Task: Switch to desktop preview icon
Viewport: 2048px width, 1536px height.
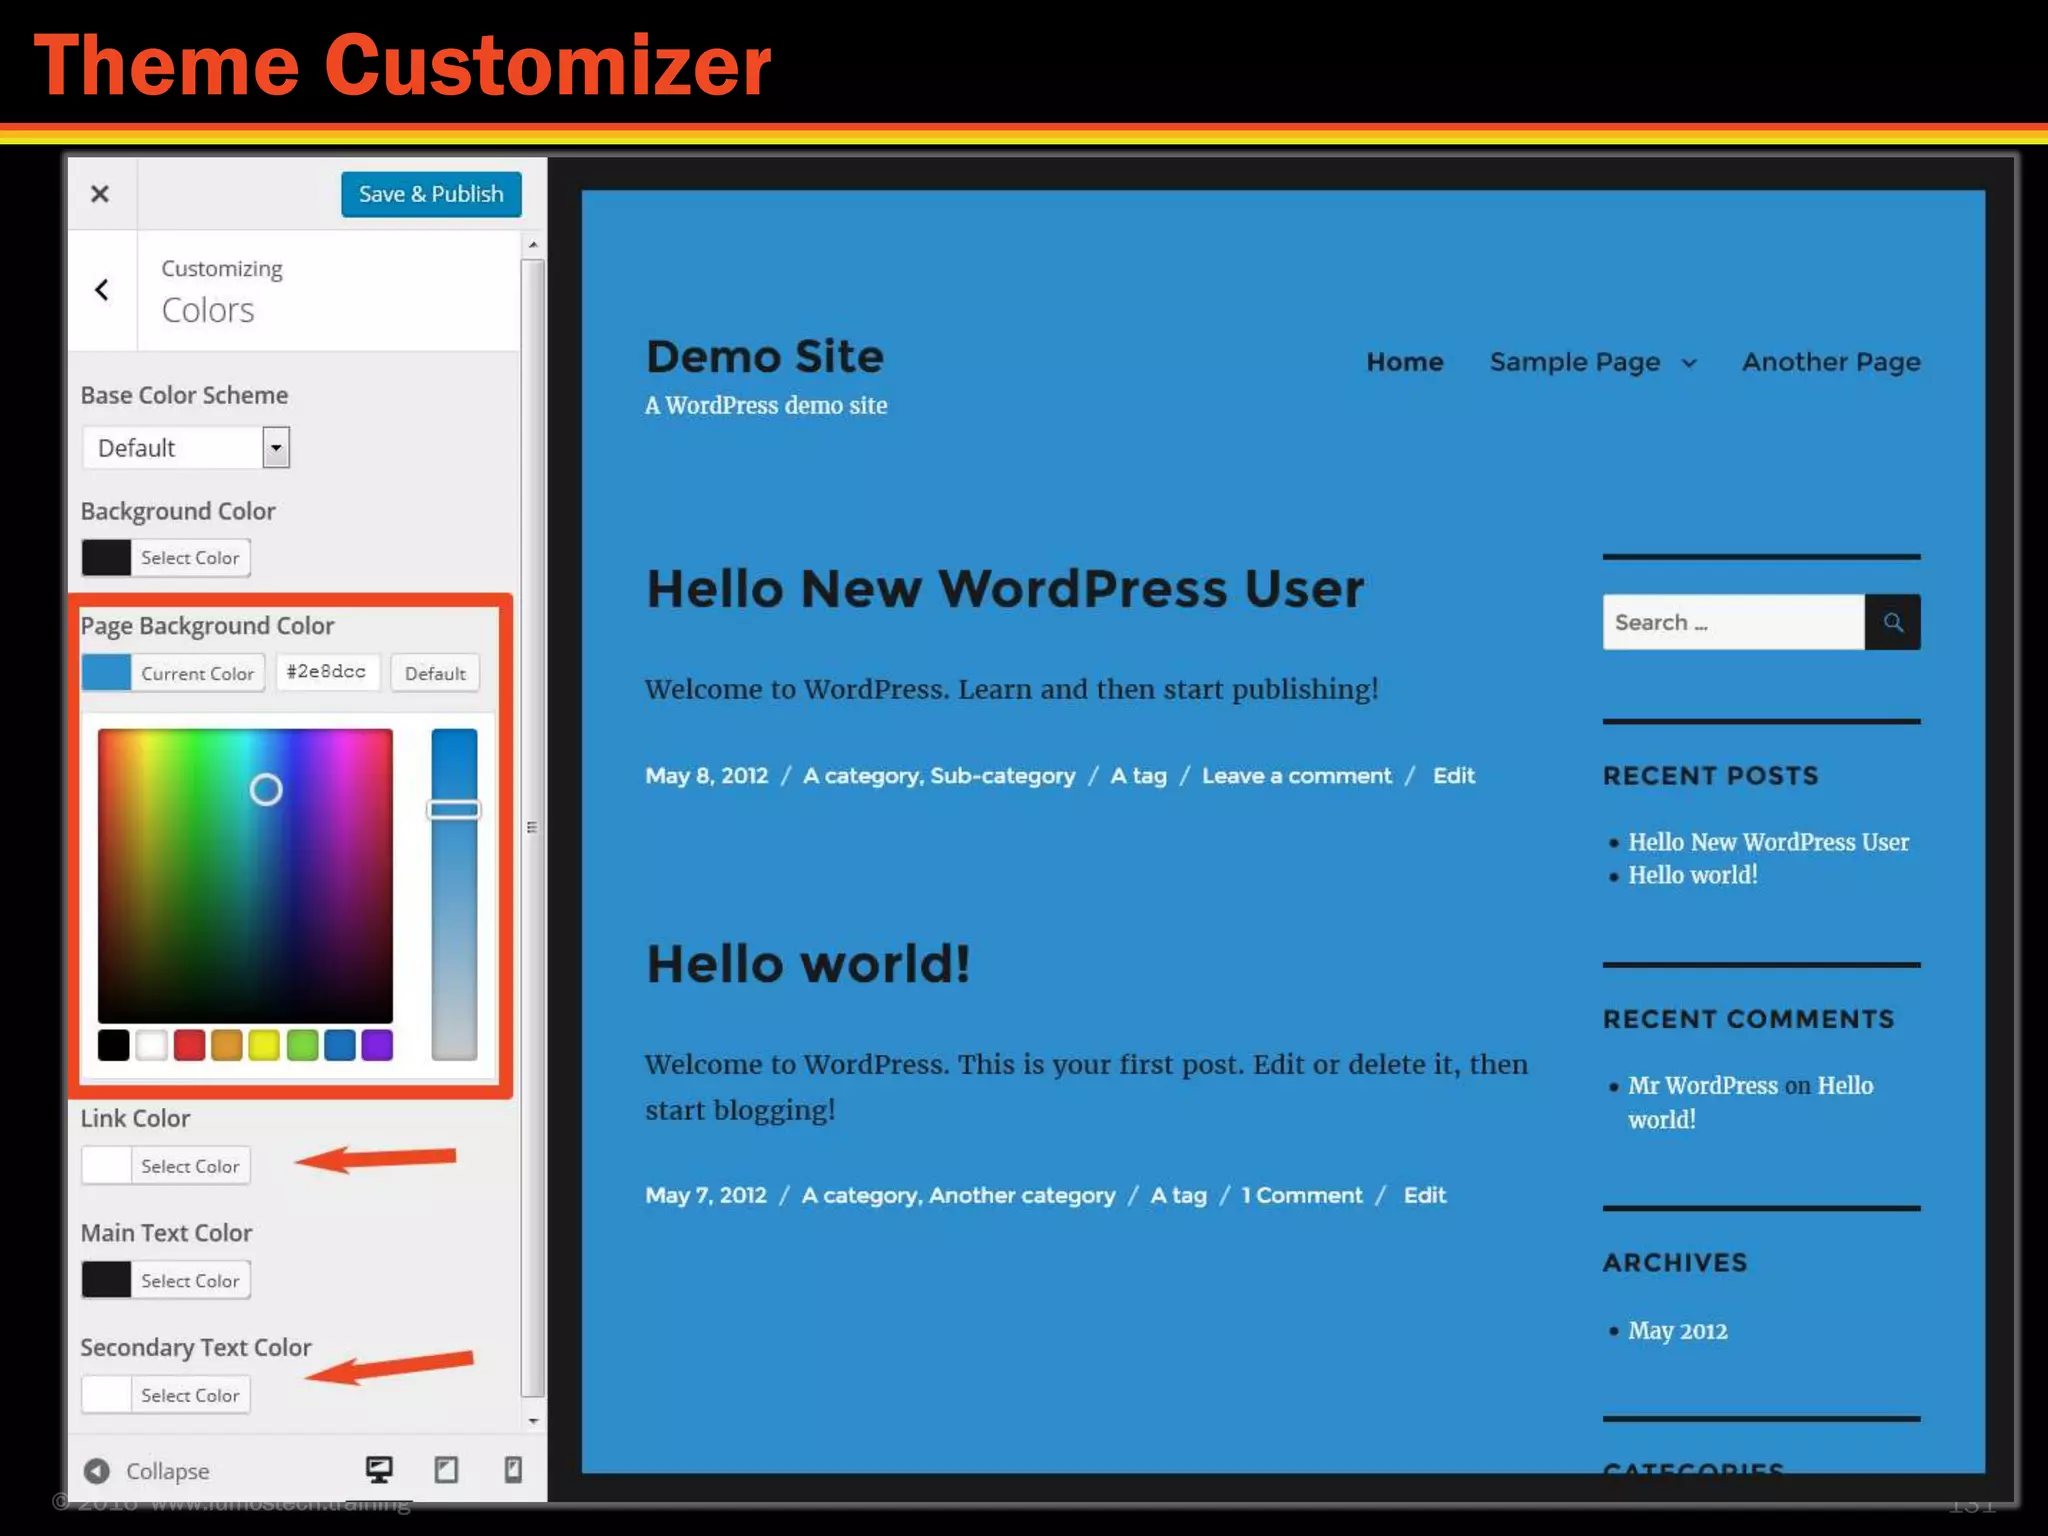Action: [379, 1469]
